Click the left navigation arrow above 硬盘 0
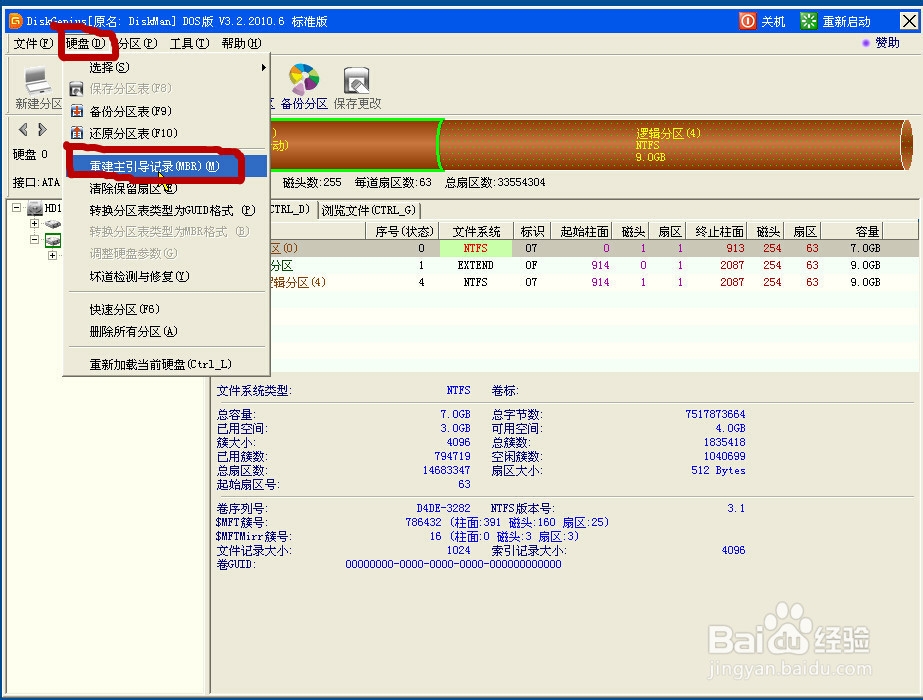923x700 pixels. coord(23,129)
